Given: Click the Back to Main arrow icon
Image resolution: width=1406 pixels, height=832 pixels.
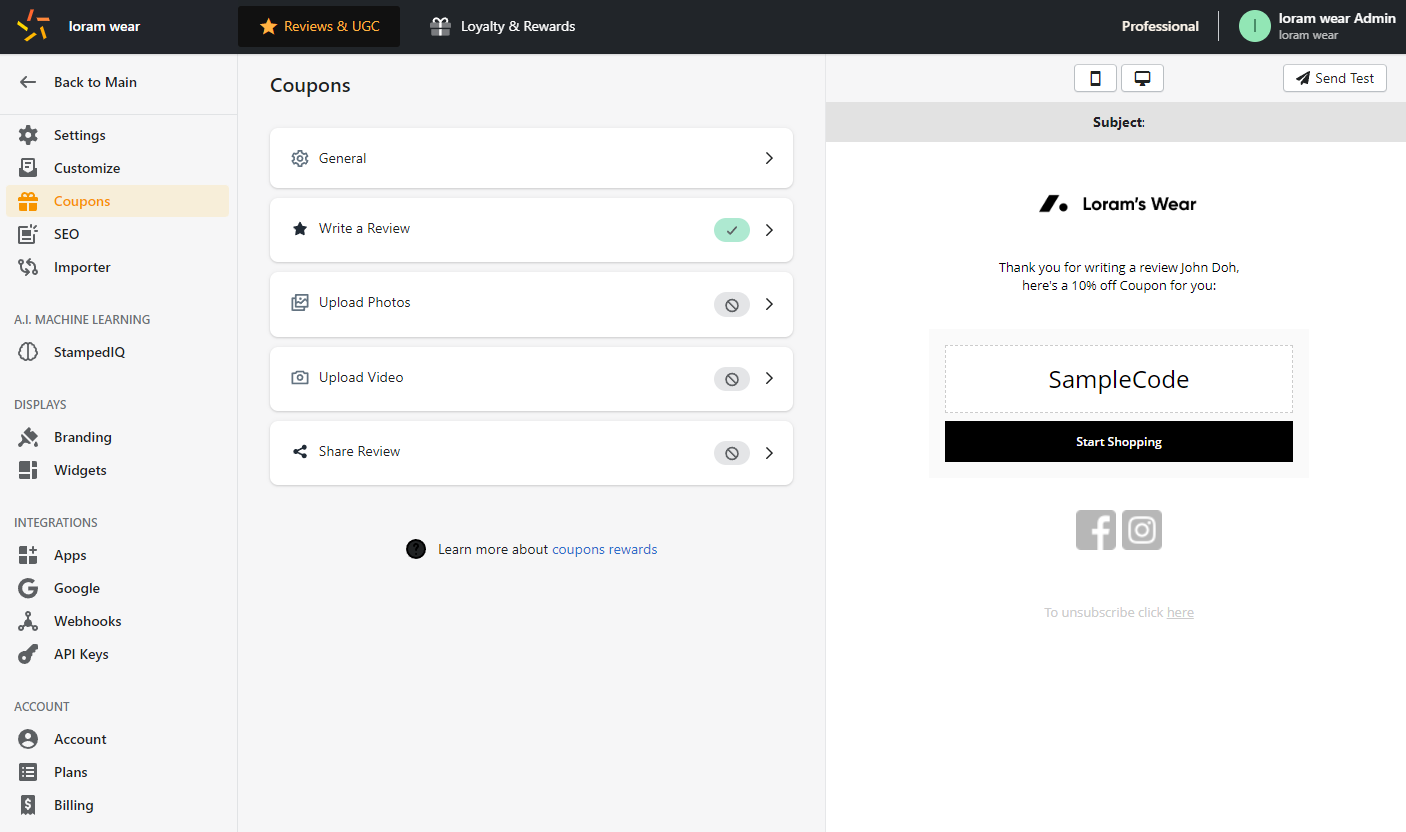Looking at the screenshot, I should [x=28, y=82].
